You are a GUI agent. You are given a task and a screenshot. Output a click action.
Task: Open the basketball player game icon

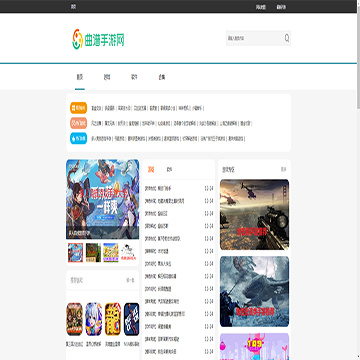tap(132, 319)
